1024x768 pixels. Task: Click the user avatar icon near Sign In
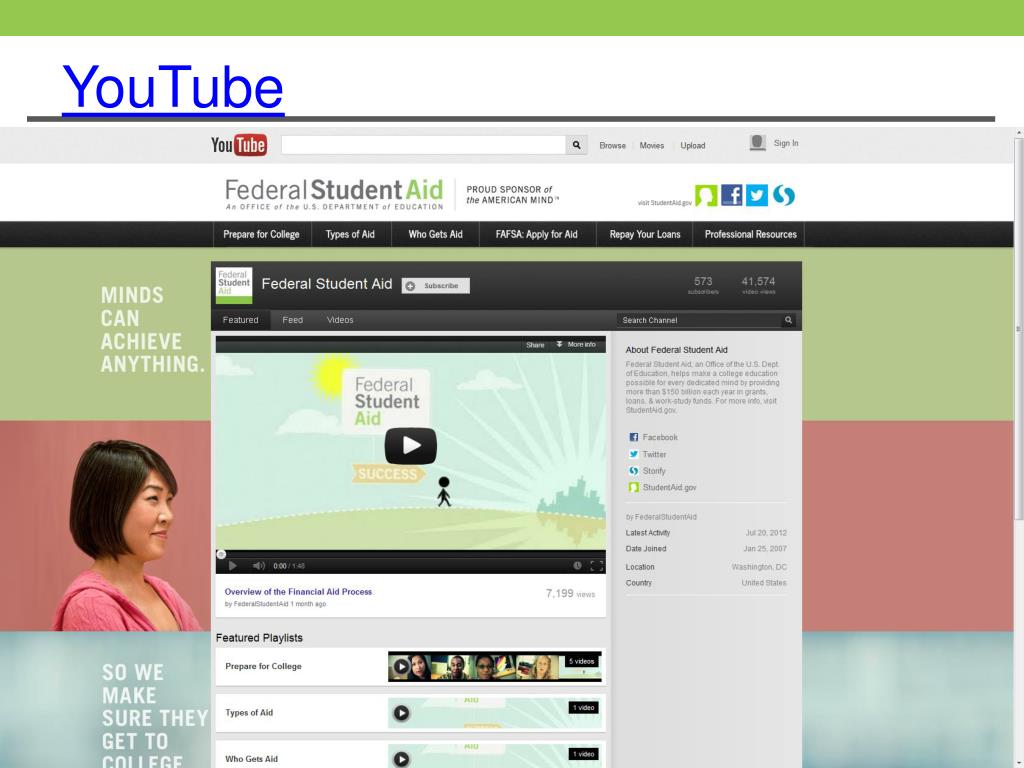757,143
